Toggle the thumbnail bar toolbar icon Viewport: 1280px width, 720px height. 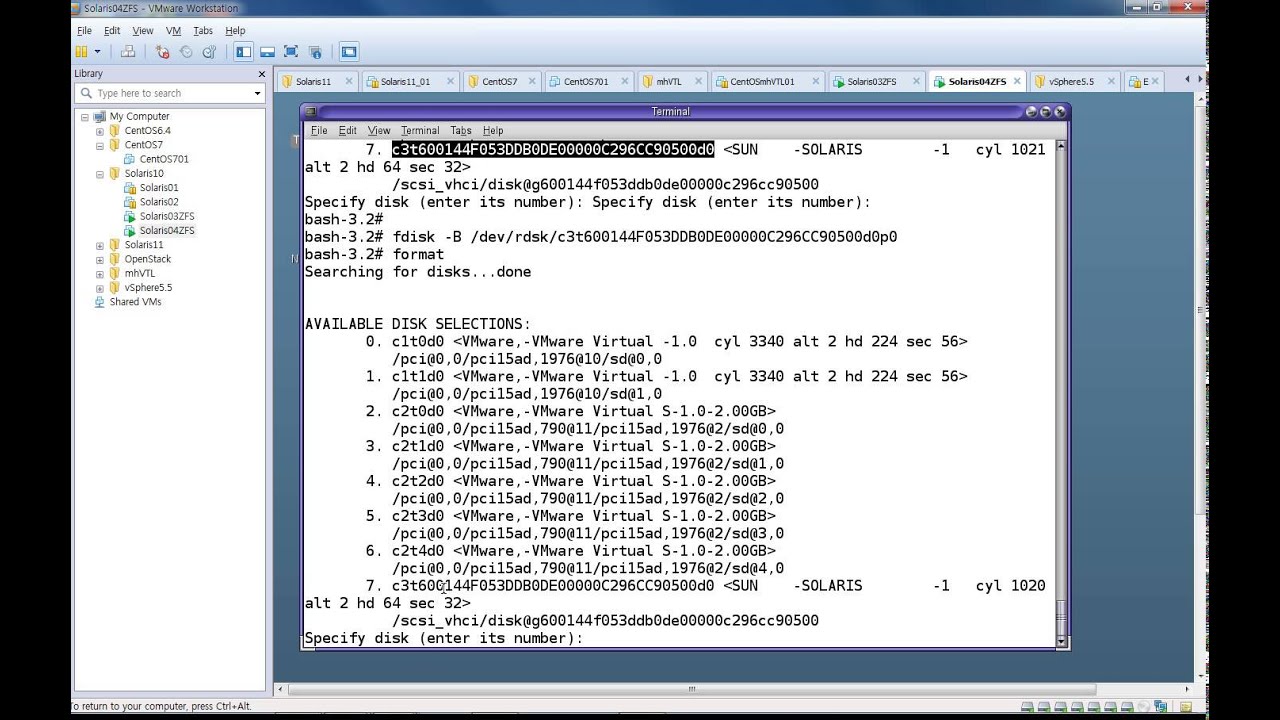(x=267, y=52)
